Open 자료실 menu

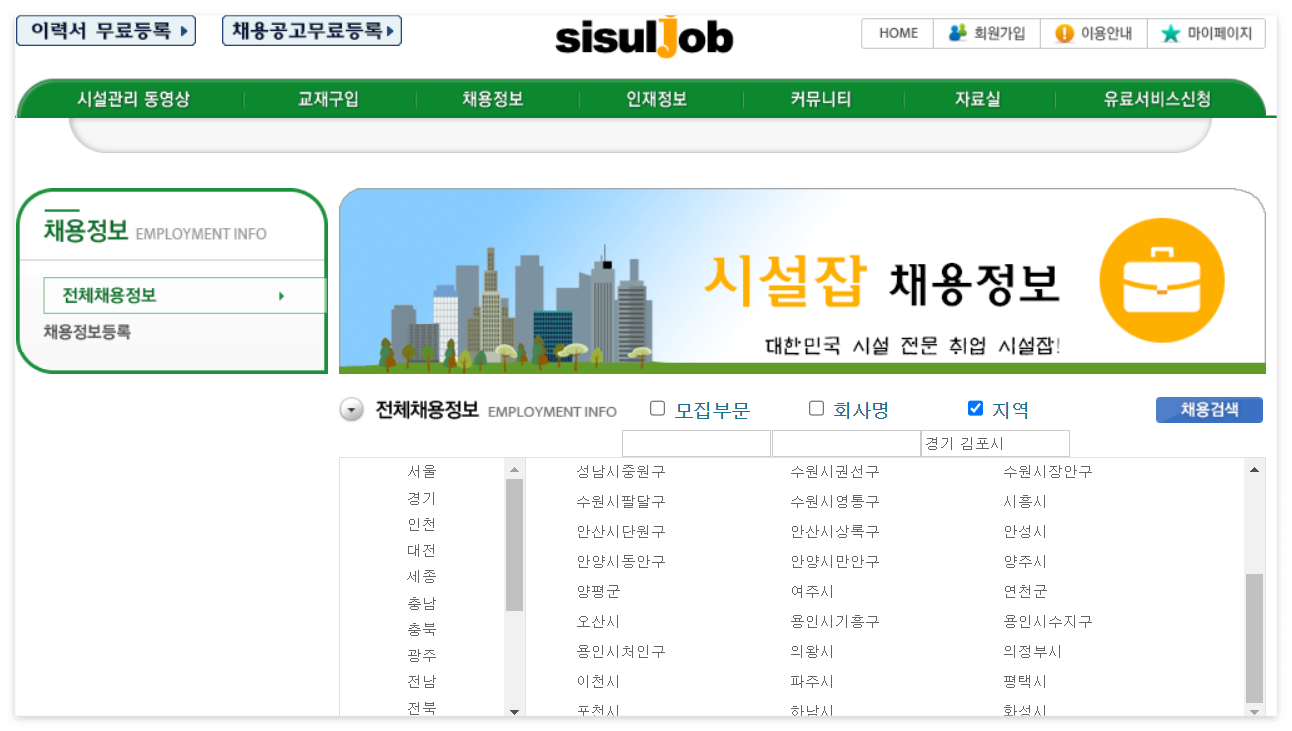pyautogui.click(x=977, y=99)
